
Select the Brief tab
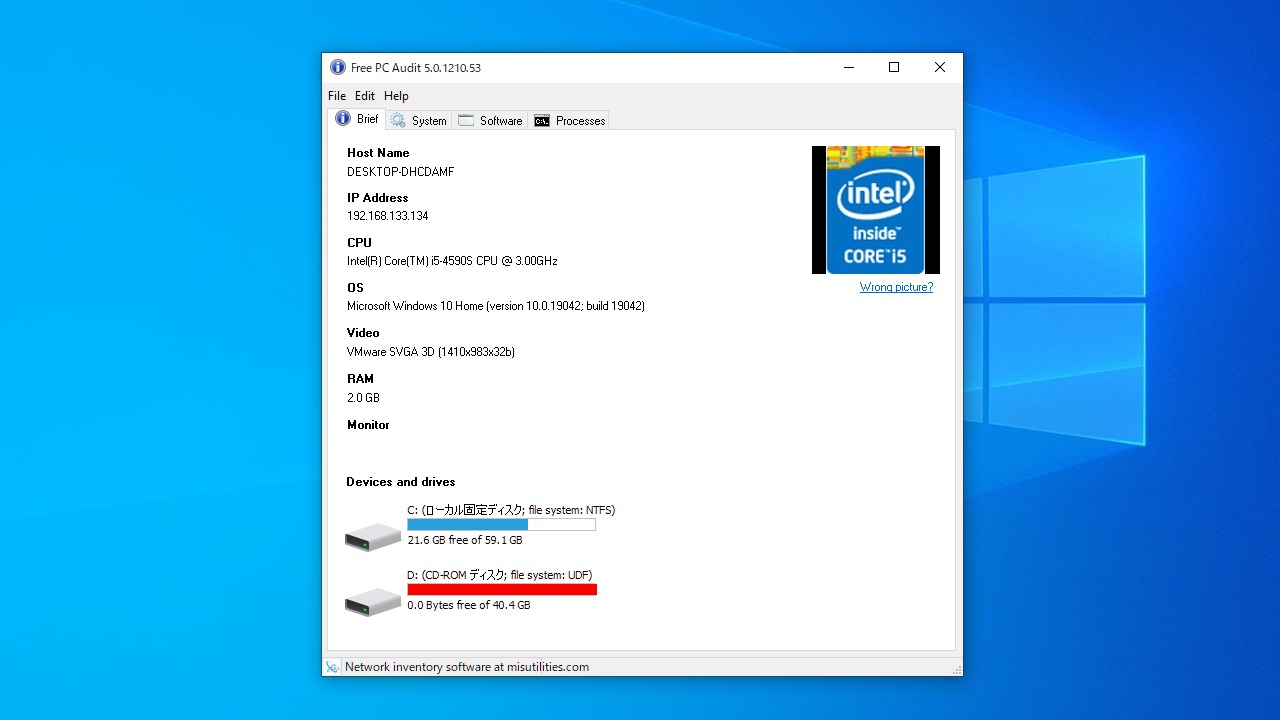point(357,119)
